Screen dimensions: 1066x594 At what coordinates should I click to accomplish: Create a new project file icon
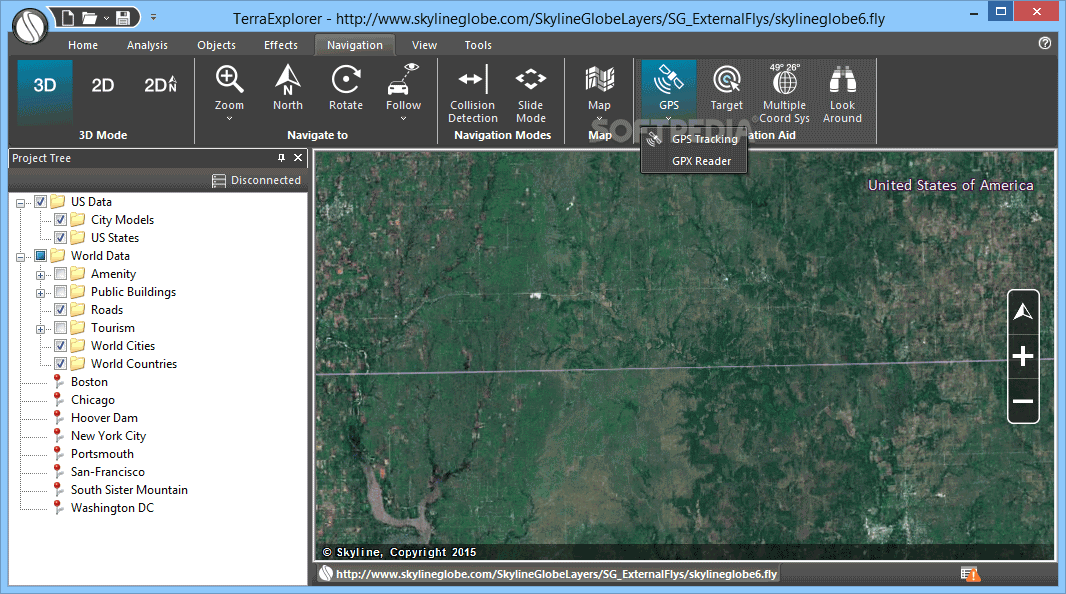pyautogui.click(x=68, y=18)
